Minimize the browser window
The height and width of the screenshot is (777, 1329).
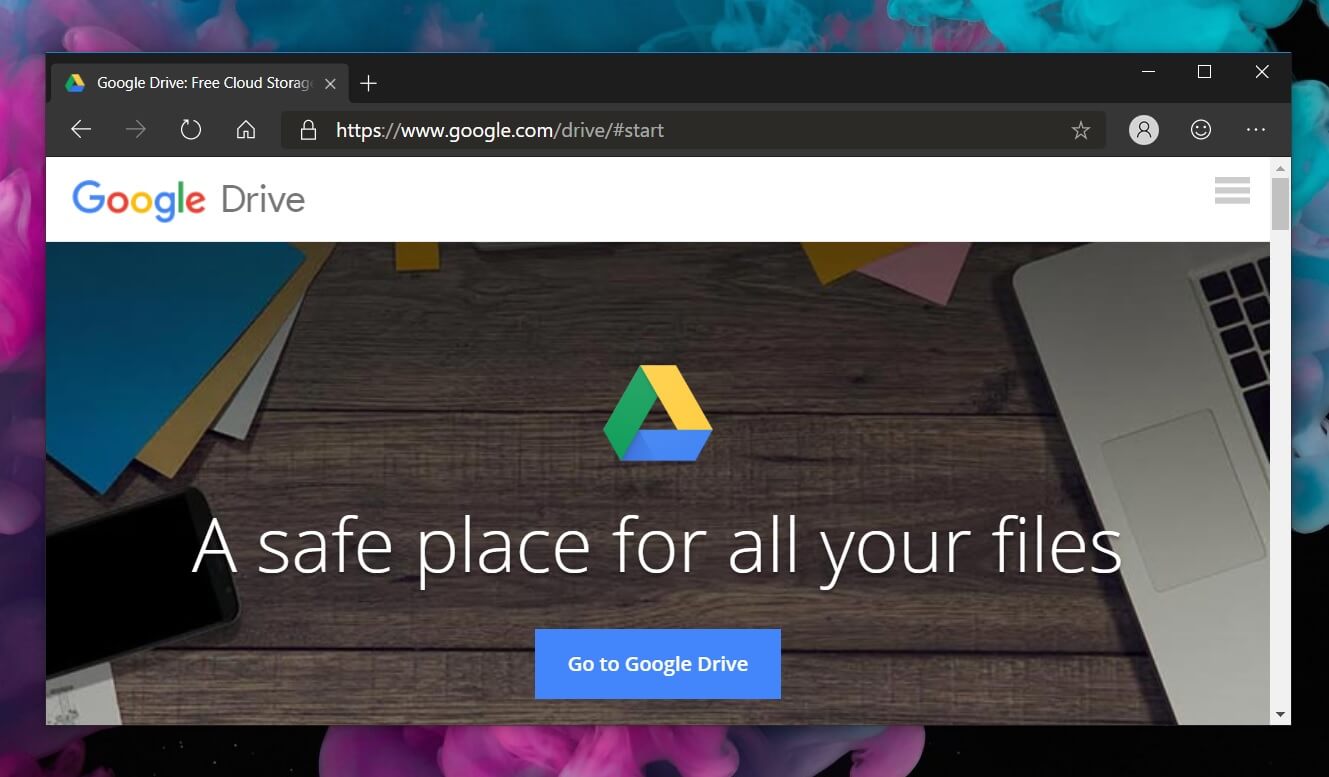[x=1148, y=72]
